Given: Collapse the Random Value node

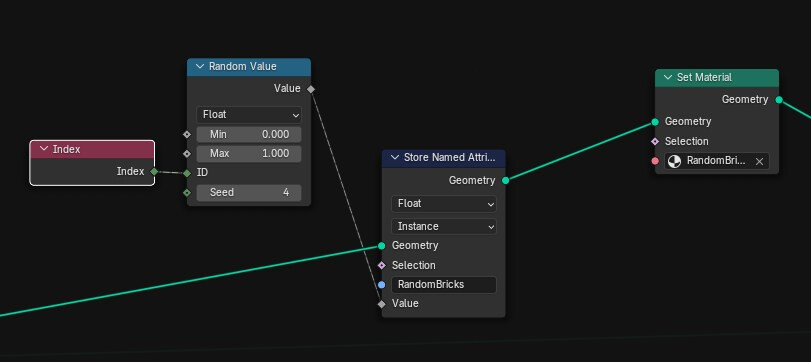Looking at the screenshot, I should coord(200,67).
